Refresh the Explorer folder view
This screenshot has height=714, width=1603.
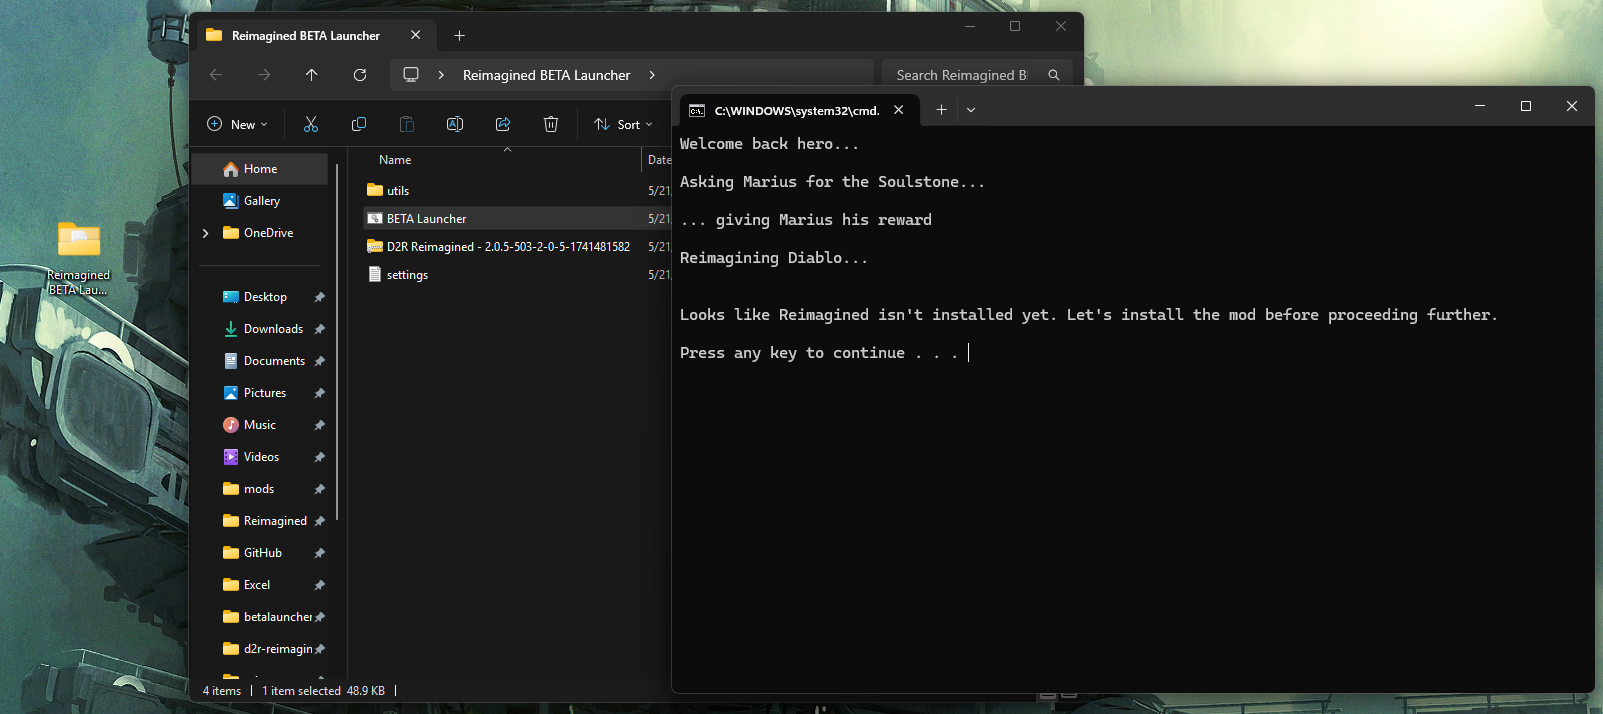point(360,75)
